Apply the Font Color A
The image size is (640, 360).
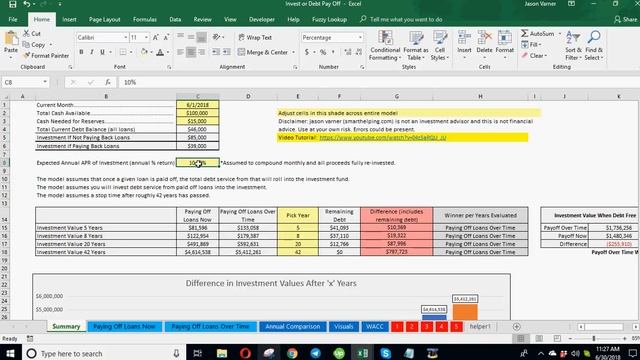point(160,52)
